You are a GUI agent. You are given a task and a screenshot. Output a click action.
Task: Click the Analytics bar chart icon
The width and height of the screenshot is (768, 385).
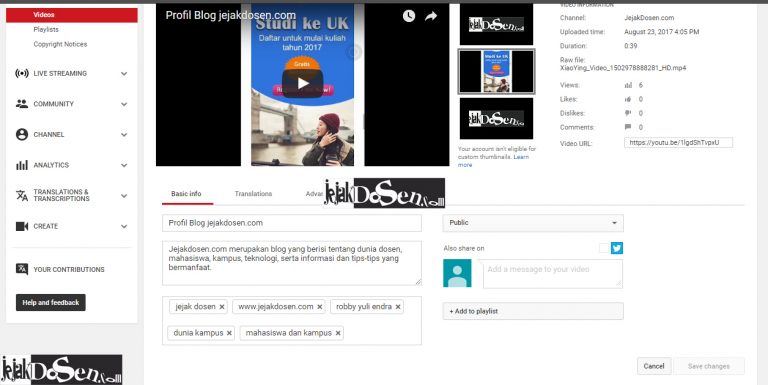22,165
